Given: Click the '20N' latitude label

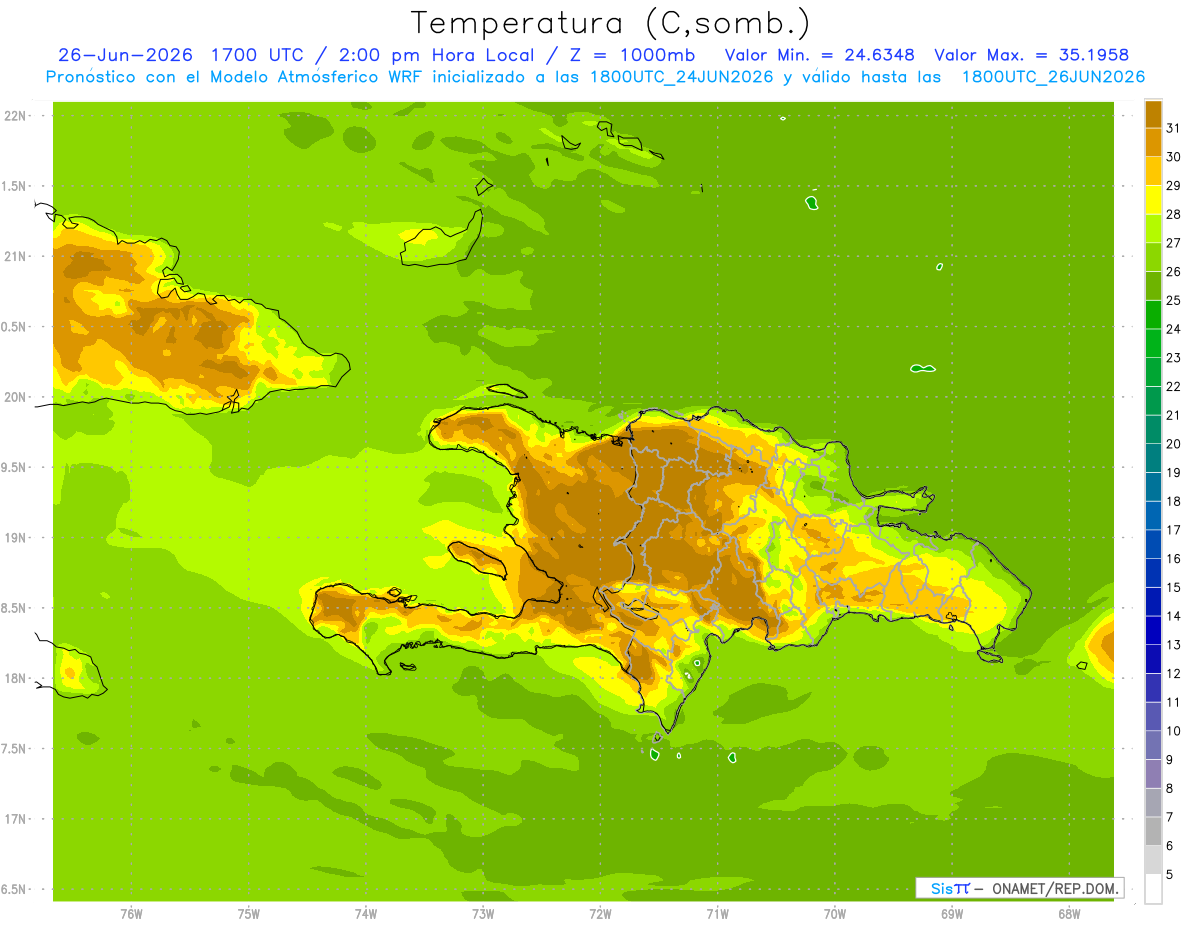Looking at the screenshot, I should coord(15,397).
